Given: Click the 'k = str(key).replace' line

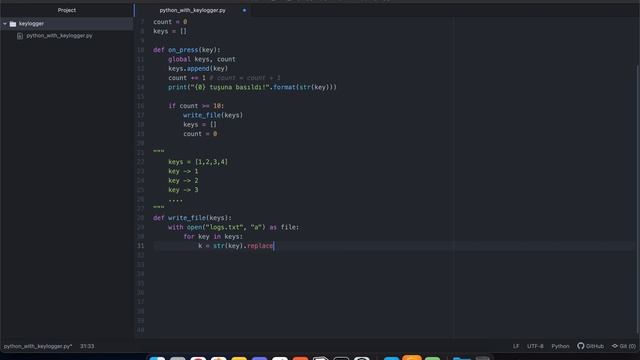Looking at the screenshot, I should point(236,246).
